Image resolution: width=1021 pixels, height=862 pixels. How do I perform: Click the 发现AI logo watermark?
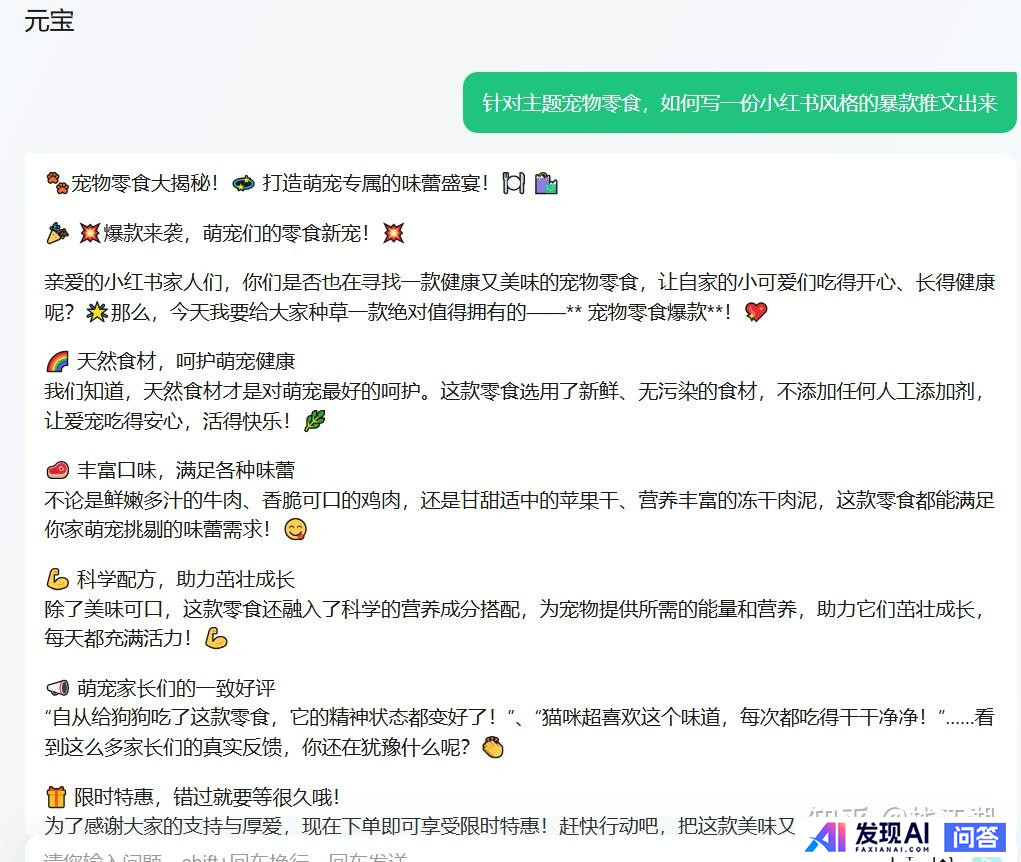pyautogui.click(x=869, y=836)
